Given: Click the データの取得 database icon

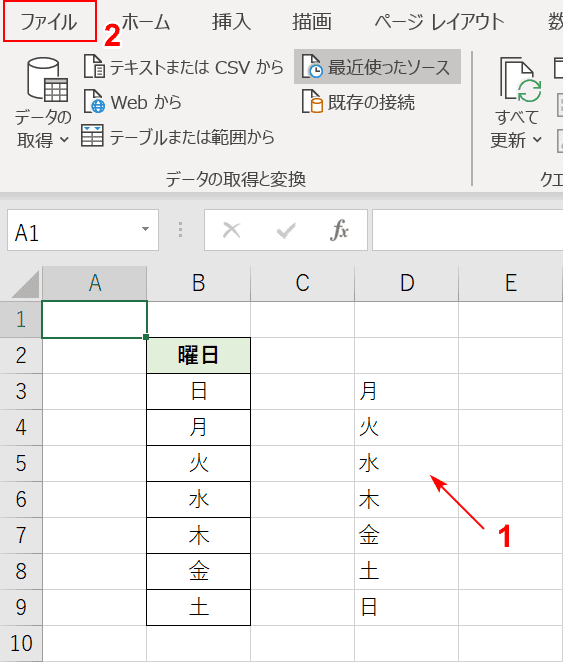Looking at the screenshot, I should [x=46, y=80].
